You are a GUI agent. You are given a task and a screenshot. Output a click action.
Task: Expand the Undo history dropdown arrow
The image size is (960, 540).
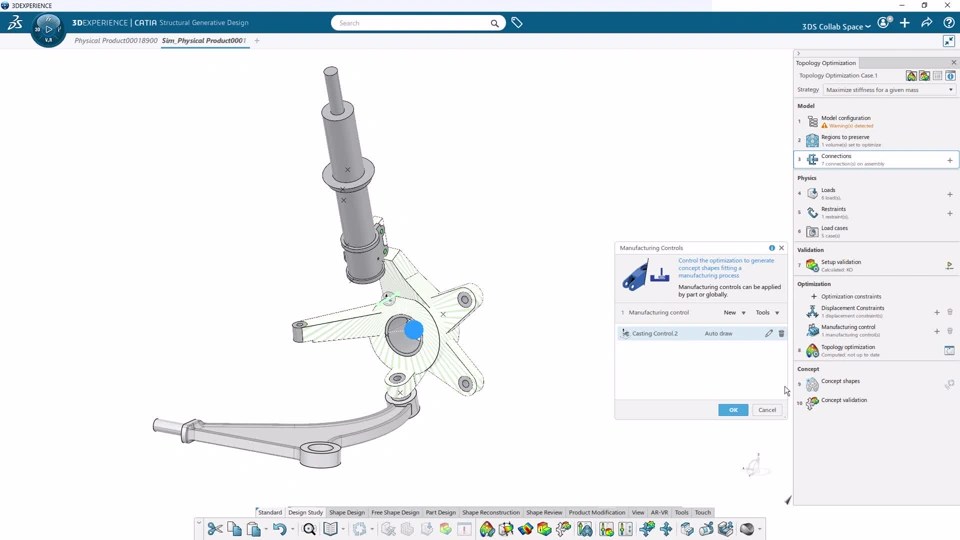click(x=292, y=530)
